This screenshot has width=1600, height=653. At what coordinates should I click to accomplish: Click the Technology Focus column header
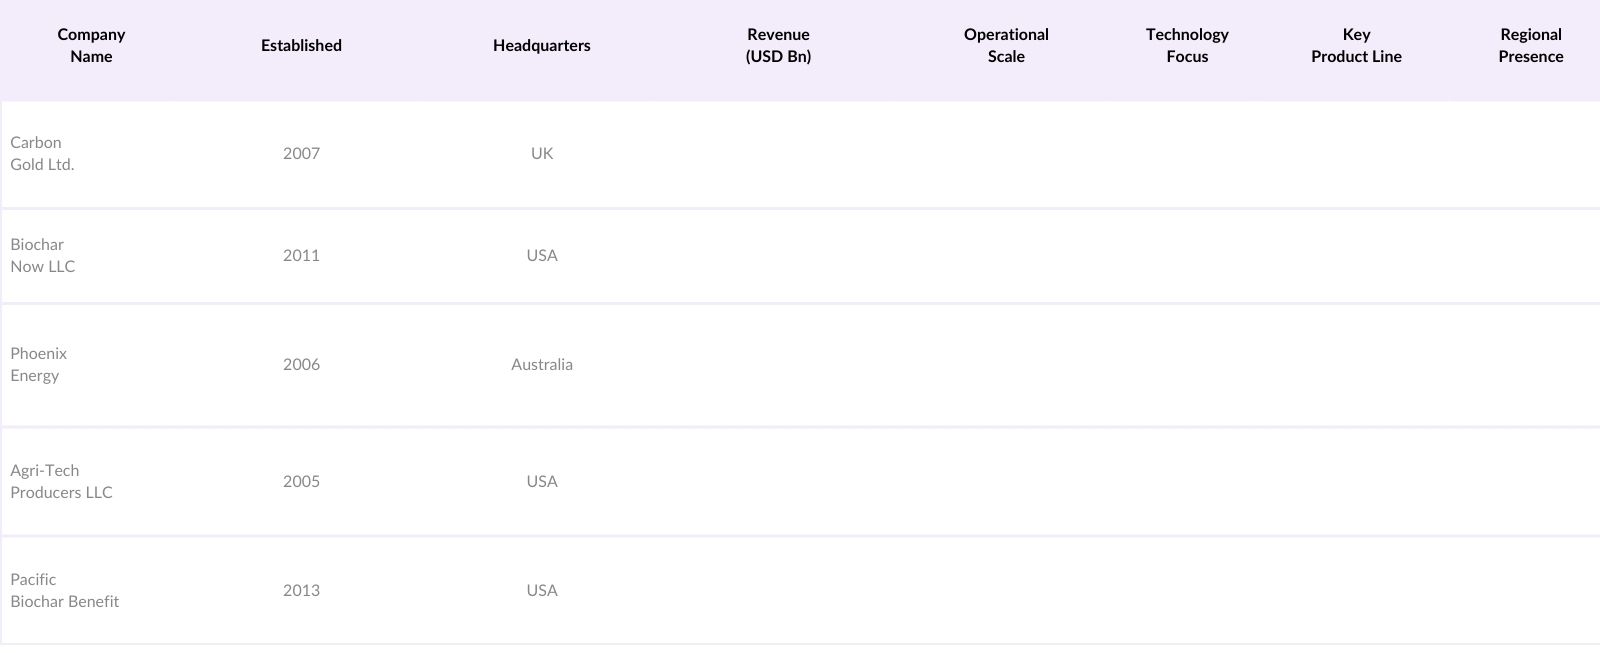1187,46
